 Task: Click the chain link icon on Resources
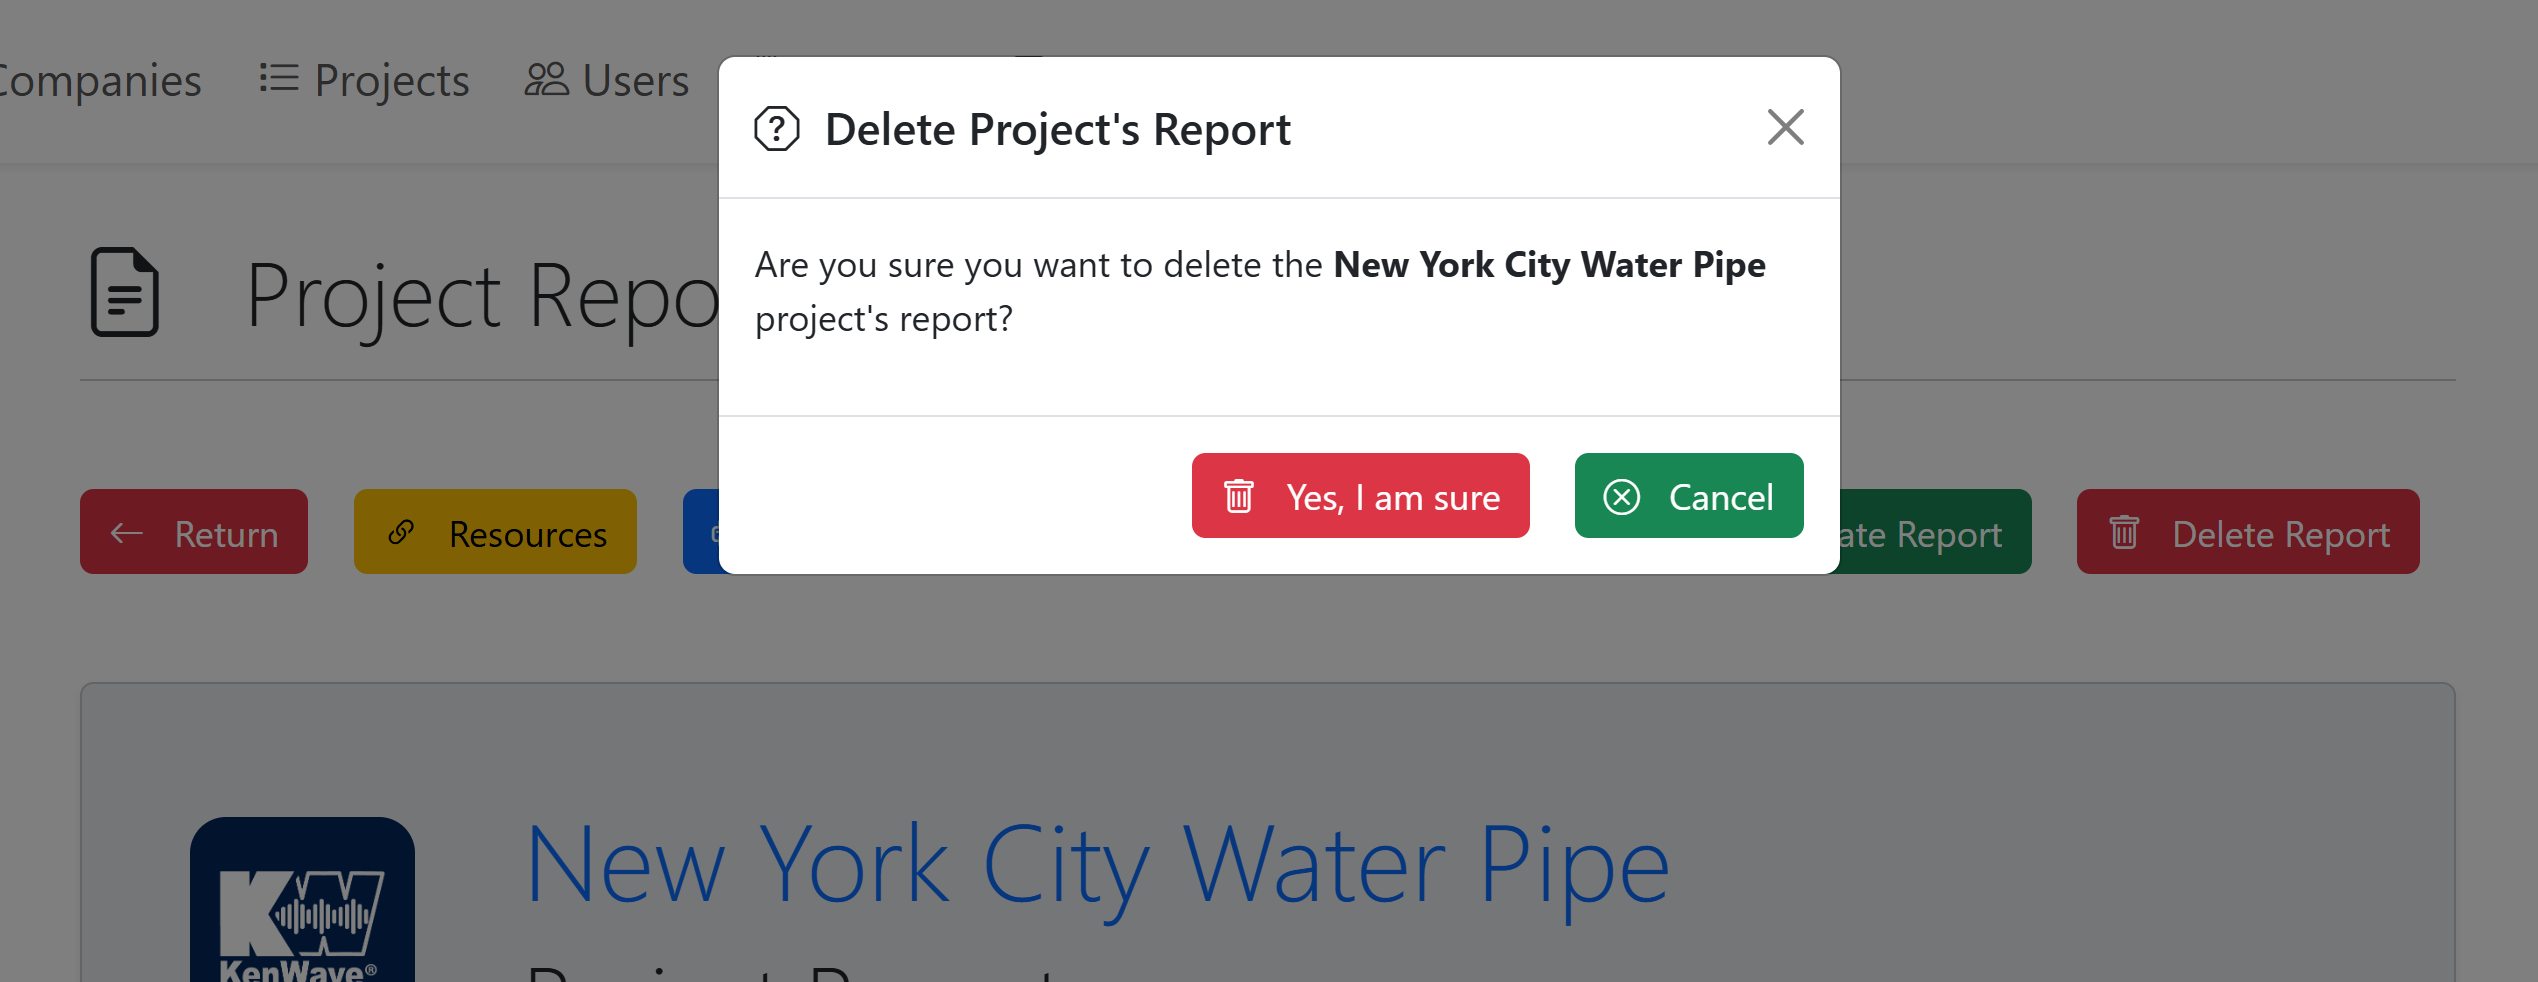click(401, 532)
